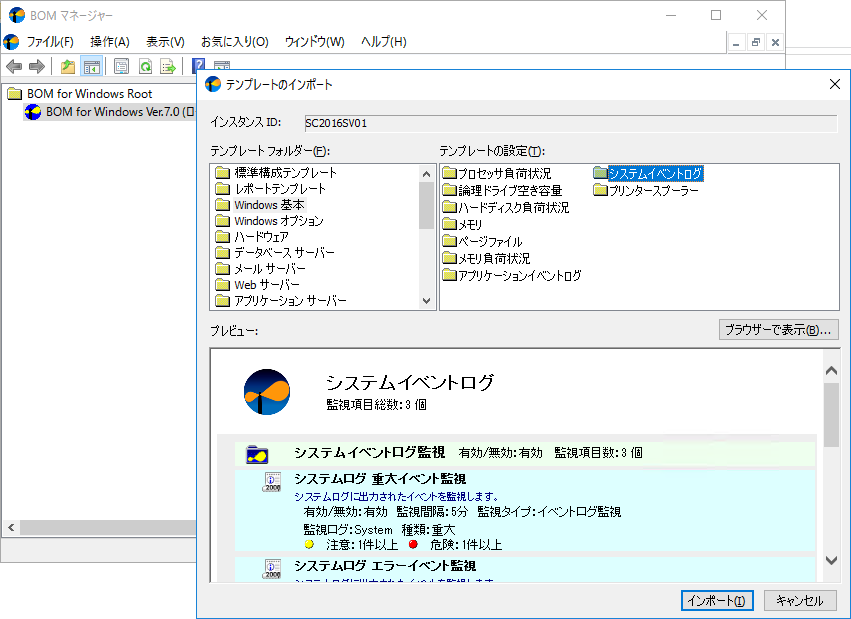Click the 監視ログ:System line in preview
Image resolution: width=851 pixels, height=619 pixels.
[x=348, y=529]
